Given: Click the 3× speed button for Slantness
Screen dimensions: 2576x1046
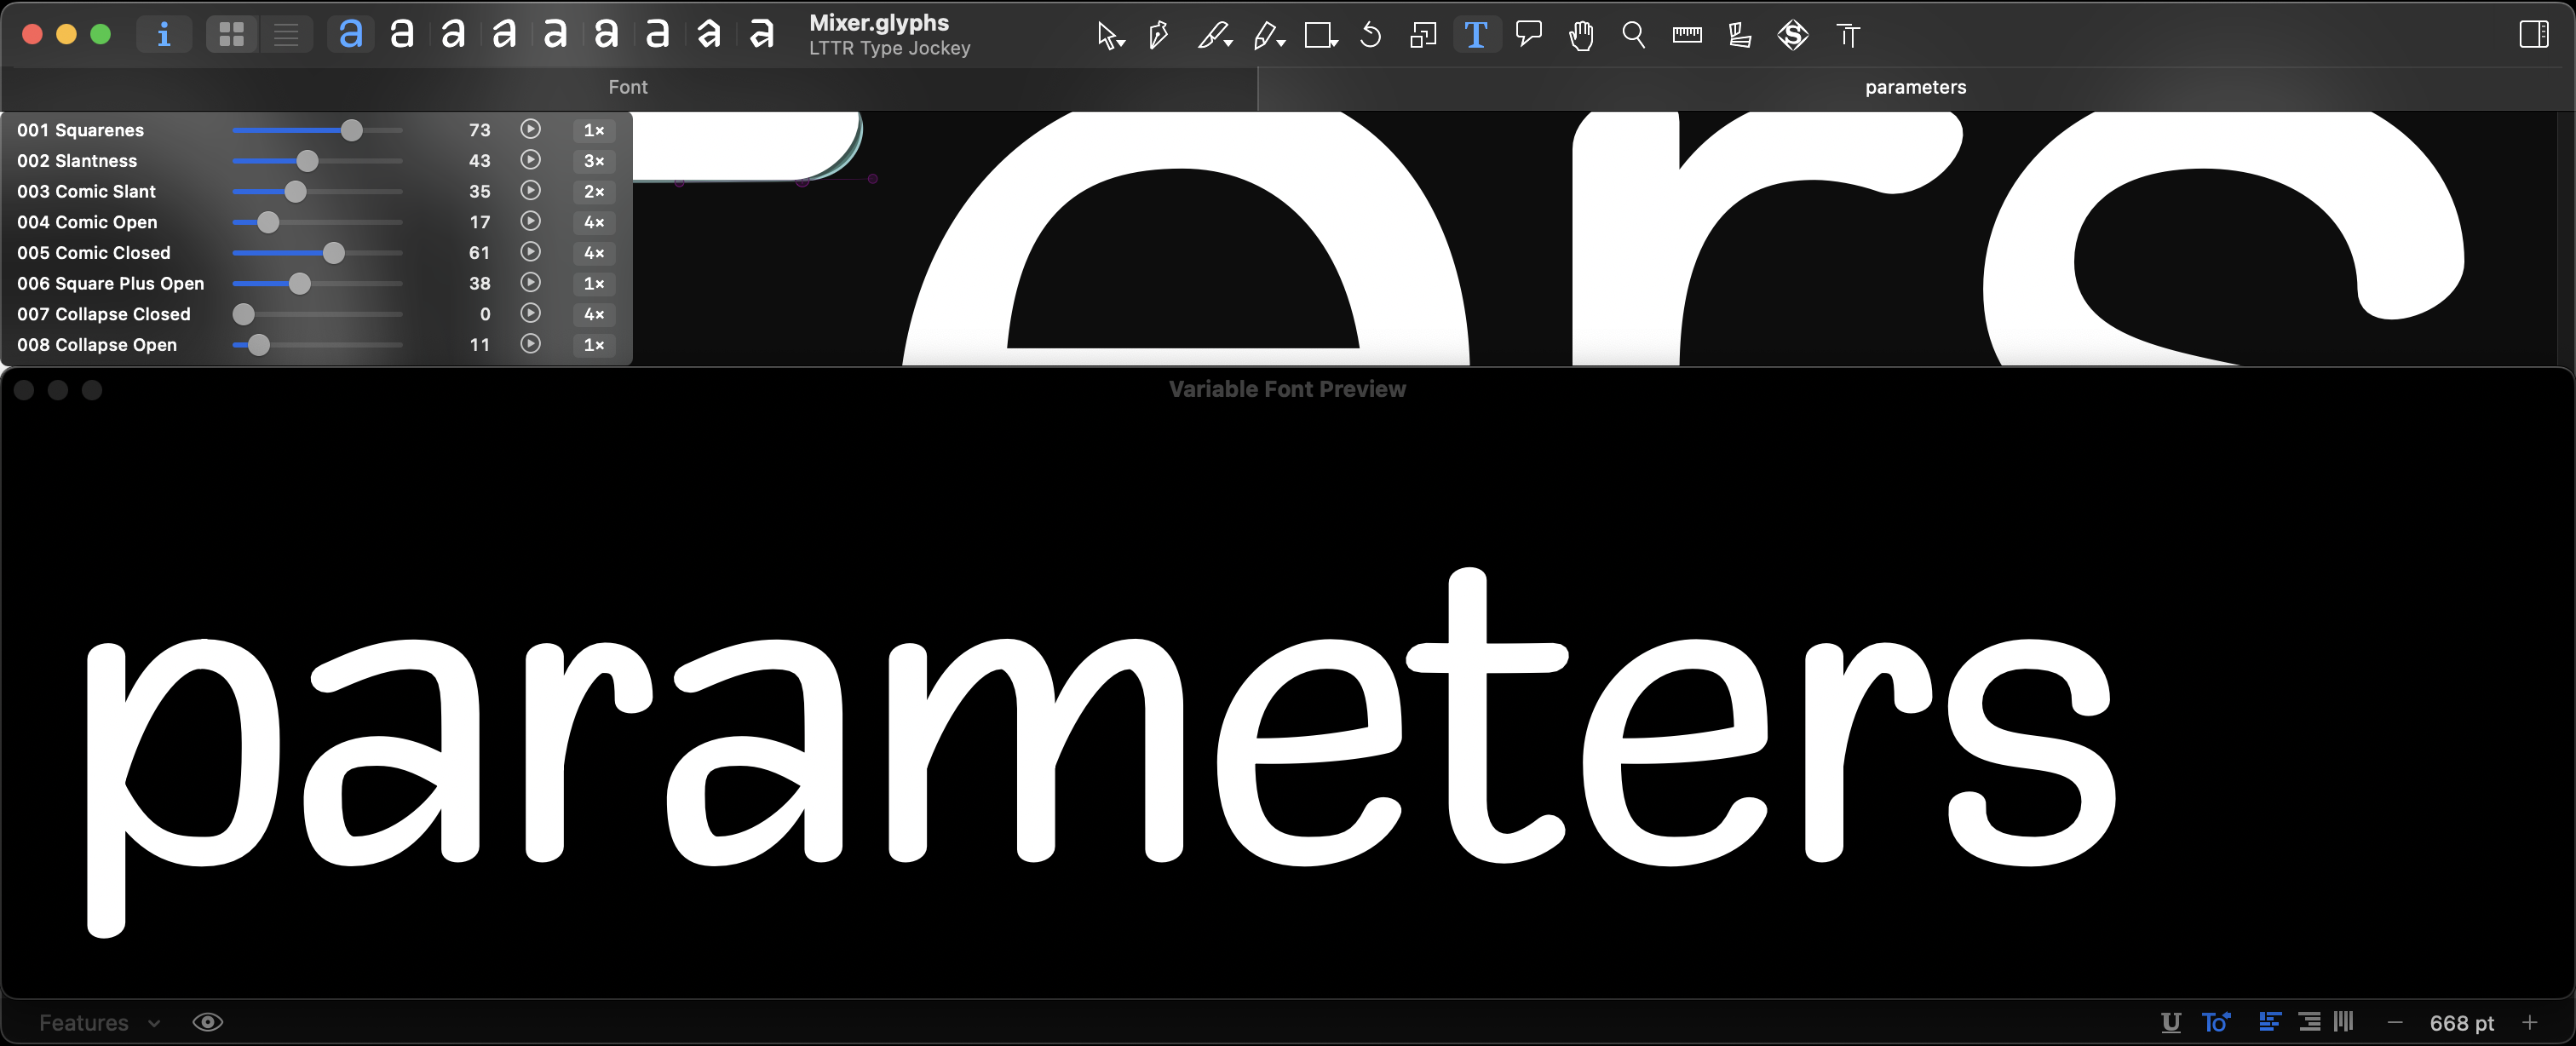Looking at the screenshot, I should point(594,161).
